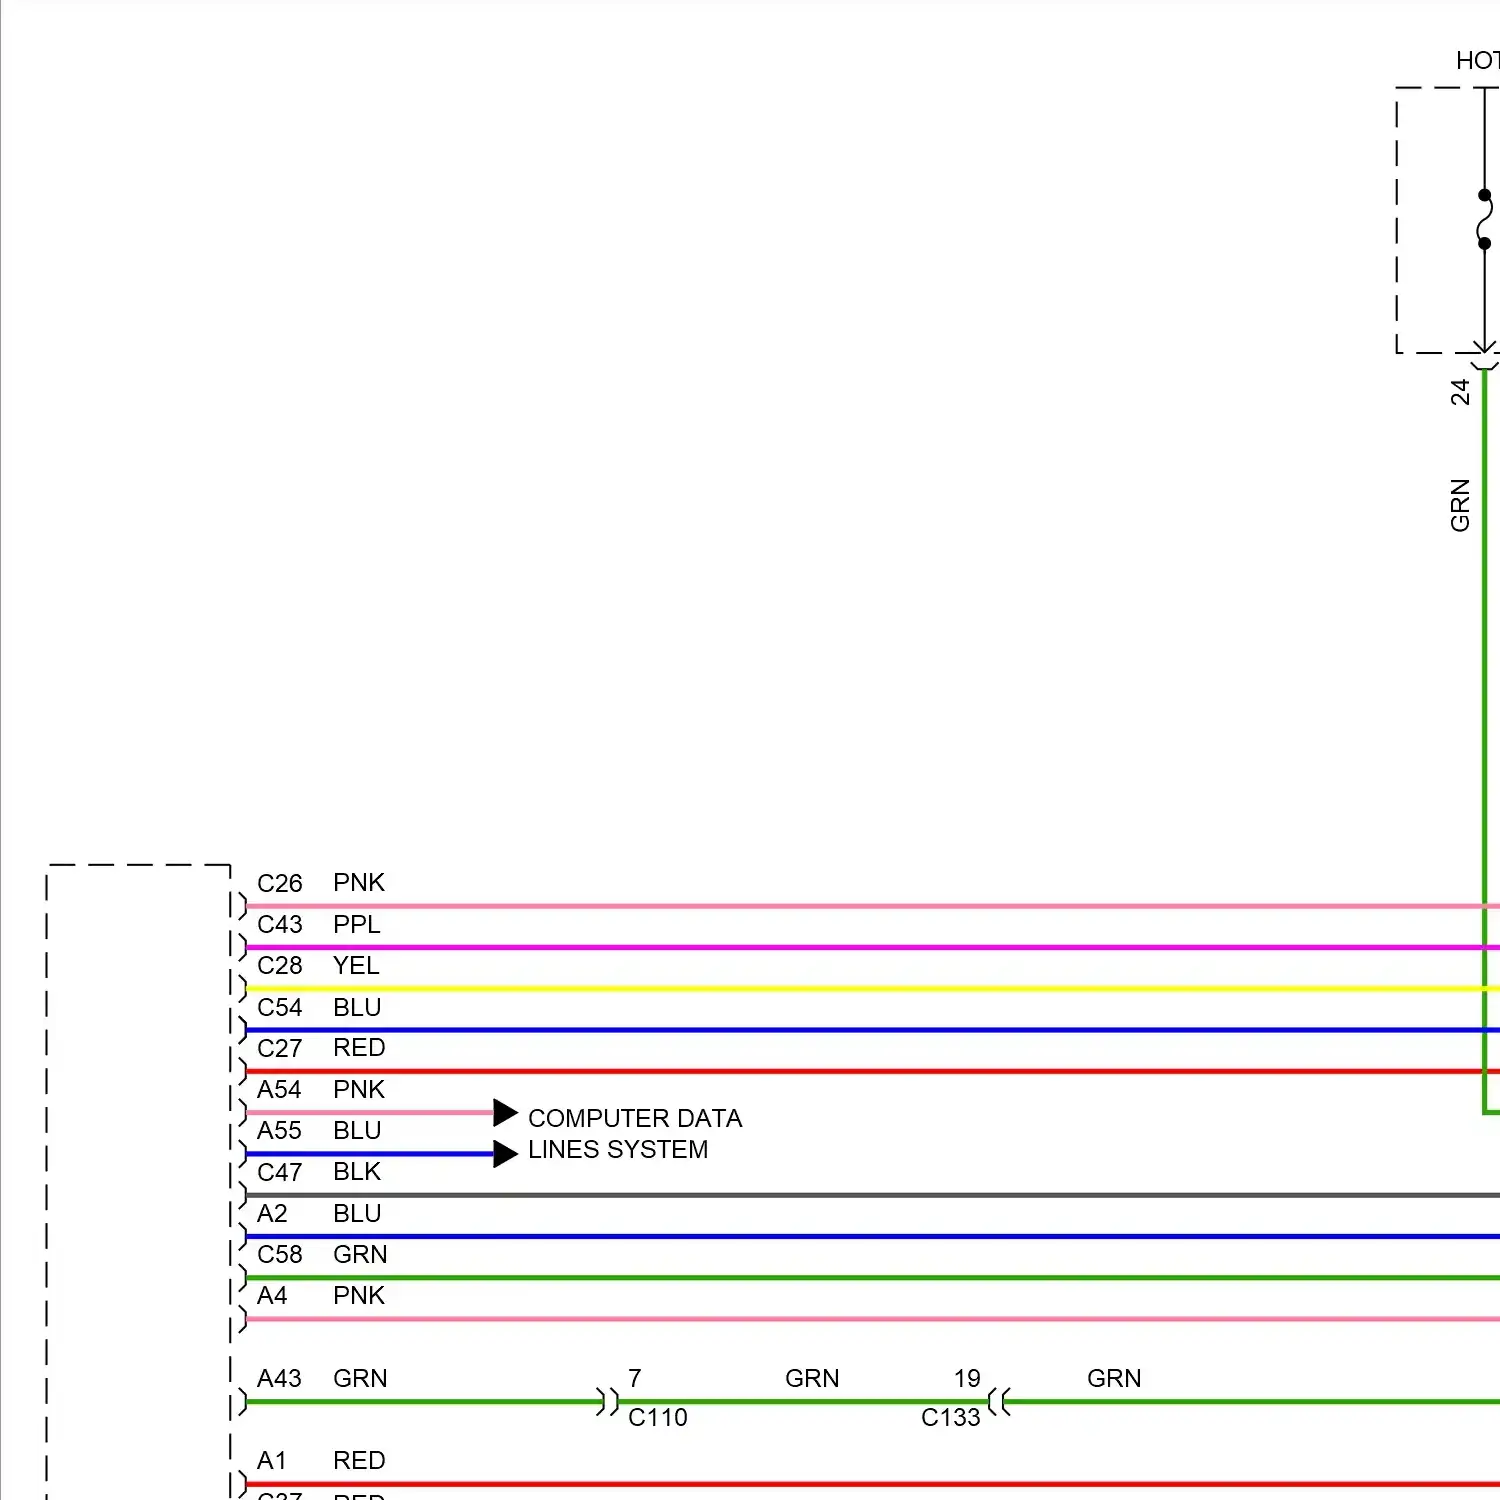Open the COMPUTER DATA LINES SYSTEM reference
The height and width of the screenshot is (1500, 1500).
coord(634,1134)
